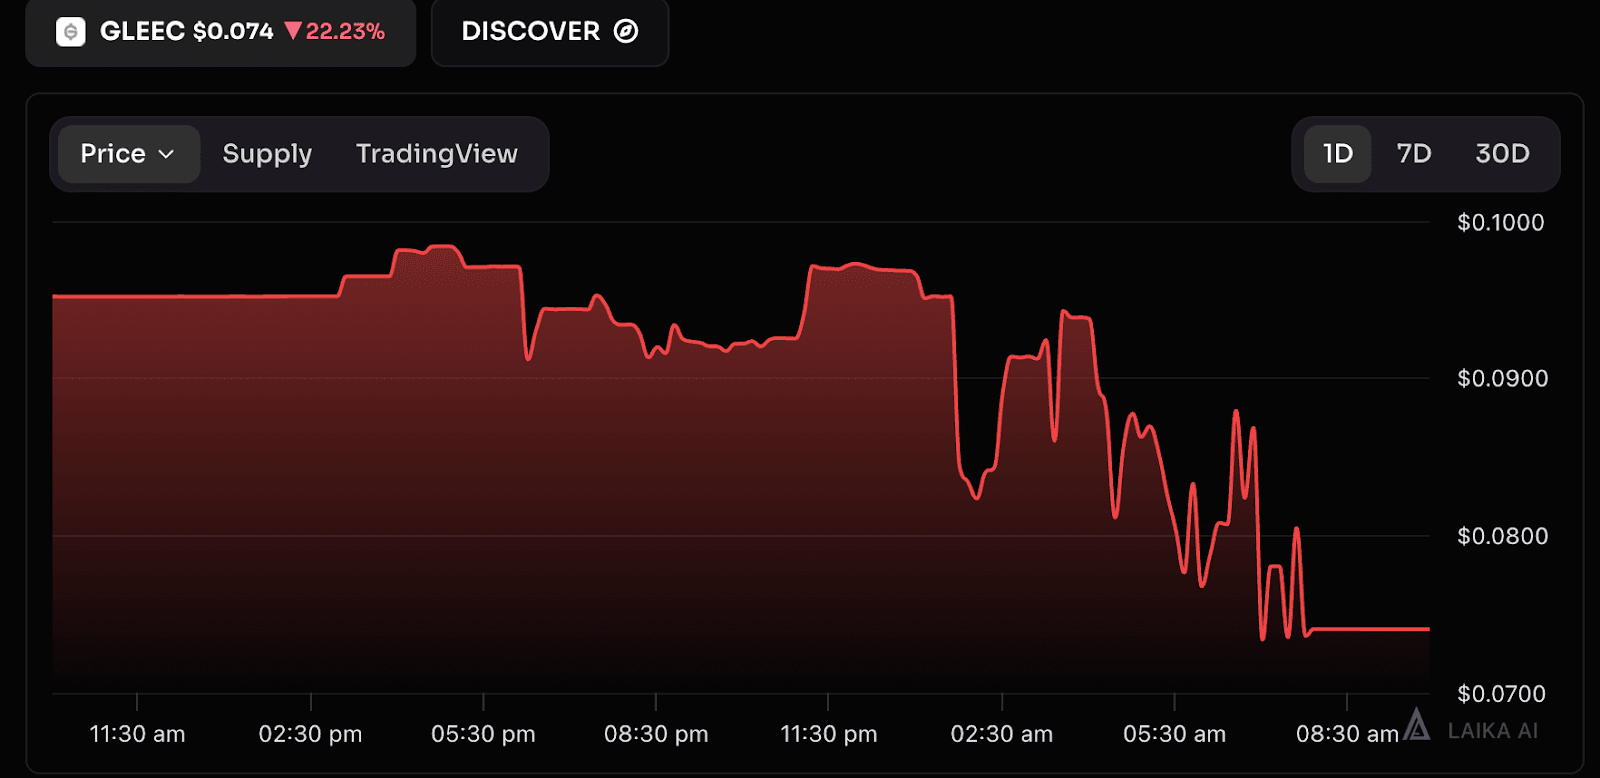Click the LAIKA AI watermark text
1600x778 pixels.
tap(1493, 731)
